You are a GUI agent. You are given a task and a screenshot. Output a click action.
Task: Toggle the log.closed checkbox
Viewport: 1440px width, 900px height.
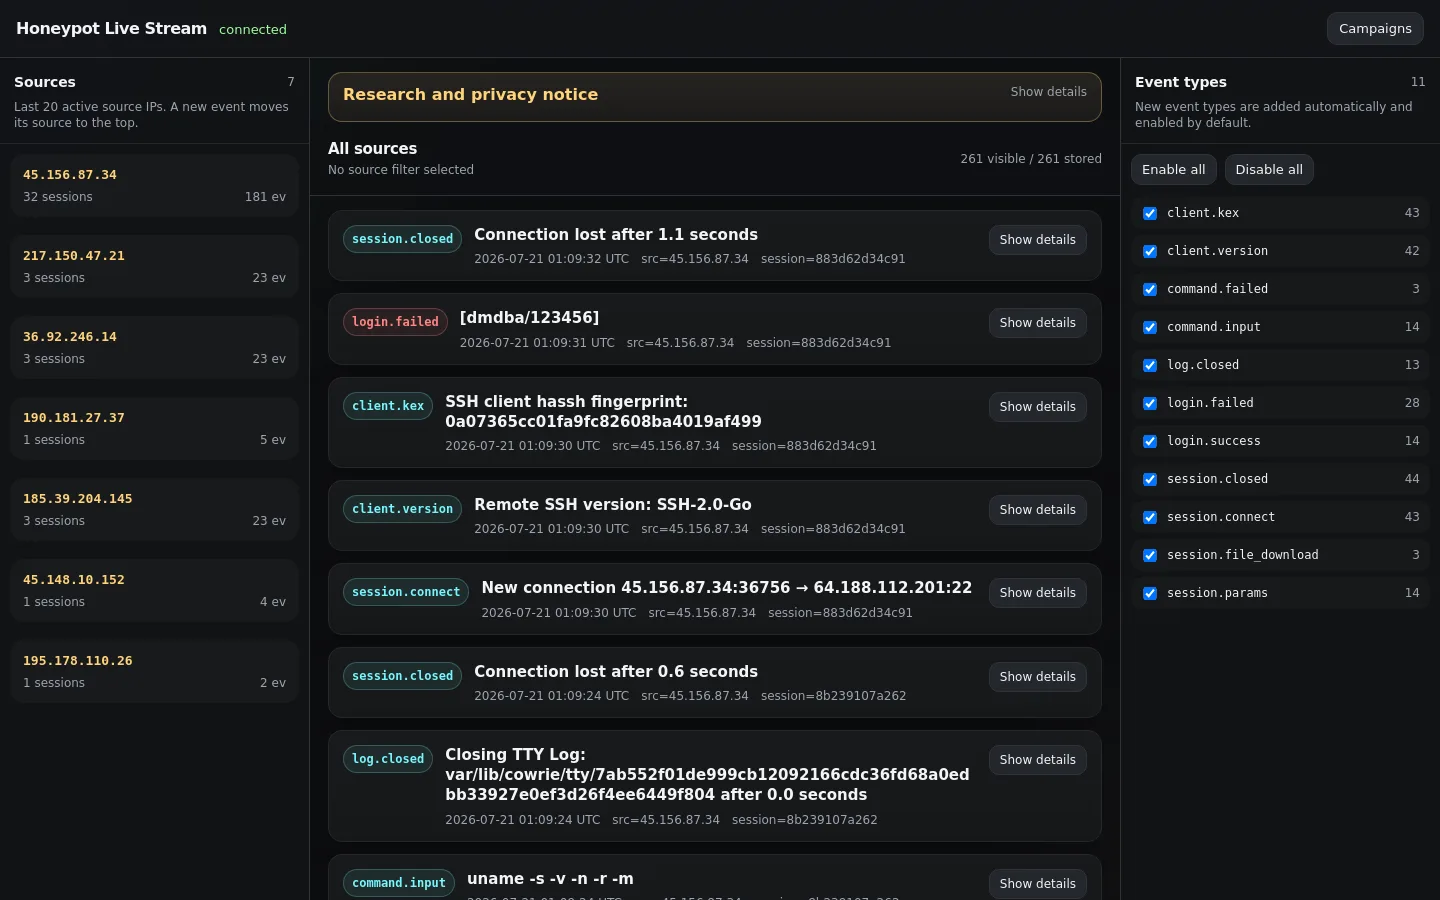coord(1150,365)
